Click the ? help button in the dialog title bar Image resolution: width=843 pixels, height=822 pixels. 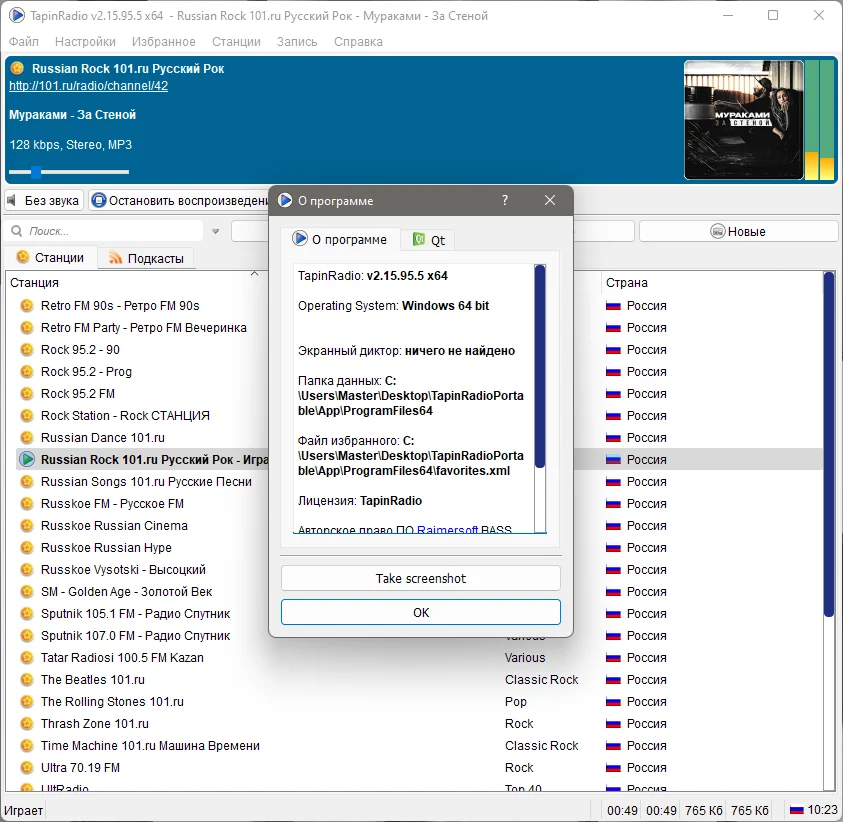click(x=504, y=201)
